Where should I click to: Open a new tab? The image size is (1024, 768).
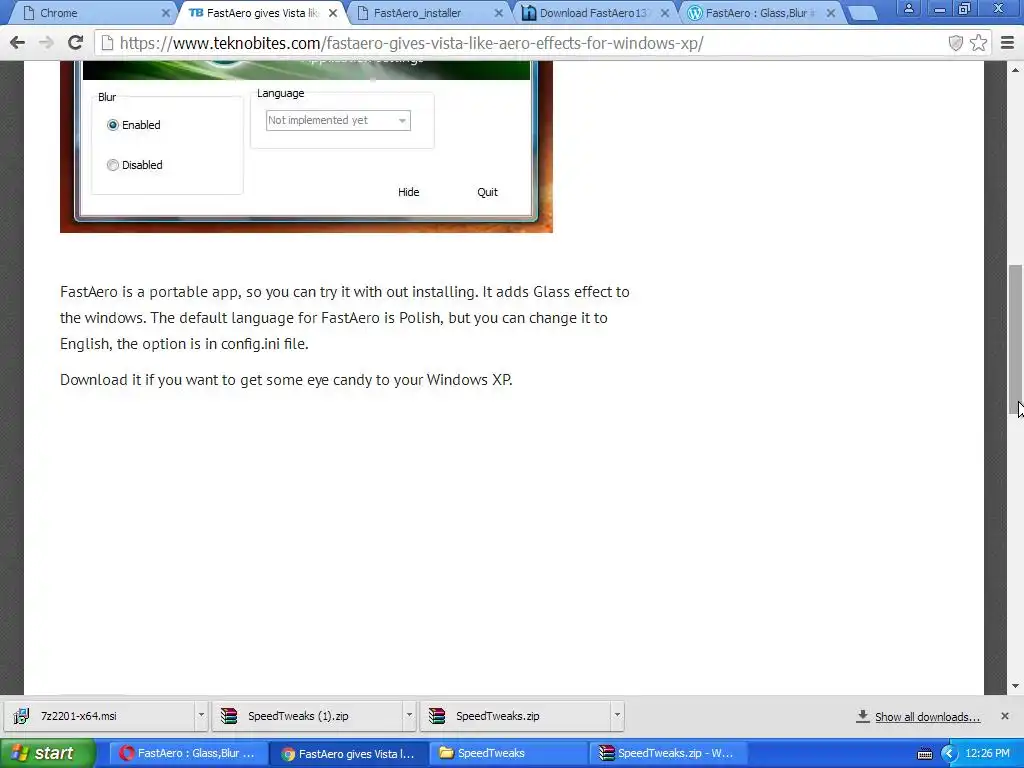863,13
